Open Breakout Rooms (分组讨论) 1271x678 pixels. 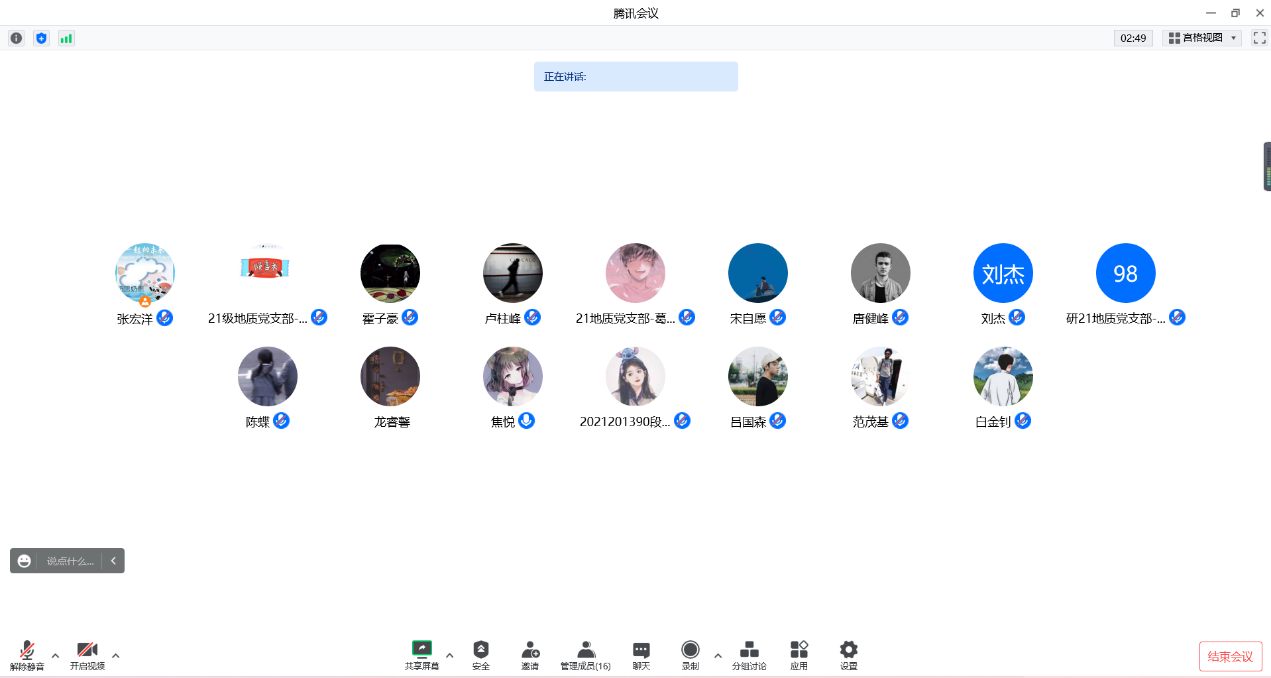point(749,655)
